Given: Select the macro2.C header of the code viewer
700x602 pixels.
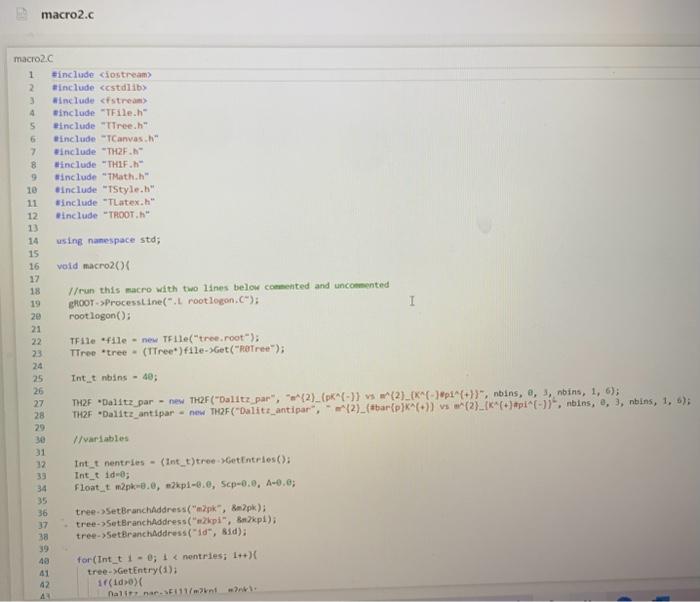Looking at the screenshot, I should (x=33, y=59).
